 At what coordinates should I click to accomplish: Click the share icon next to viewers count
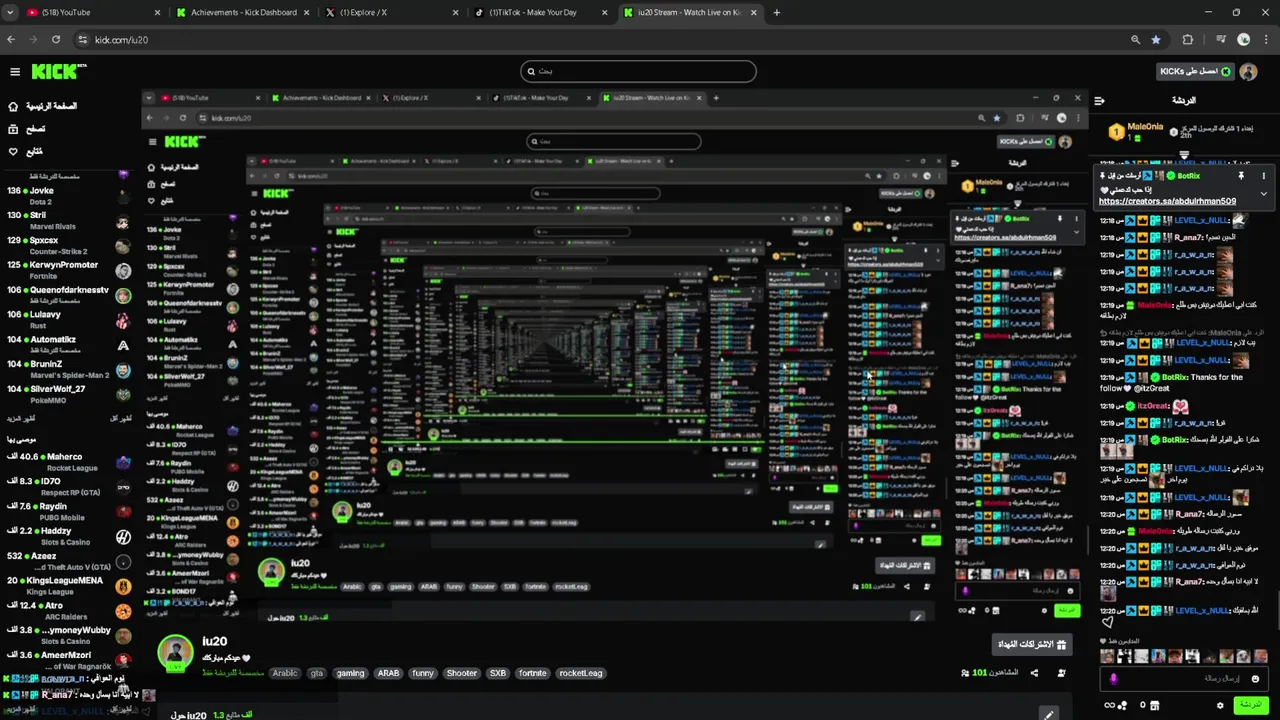pyautogui.click(x=1034, y=673)
